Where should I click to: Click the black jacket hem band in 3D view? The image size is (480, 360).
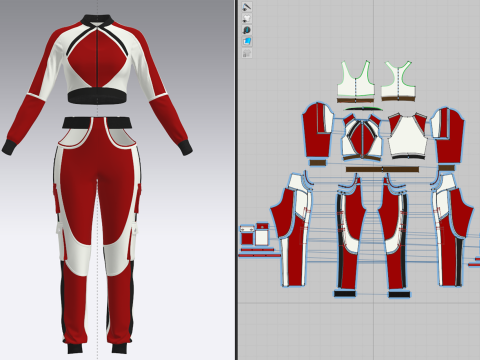(97, 97)
